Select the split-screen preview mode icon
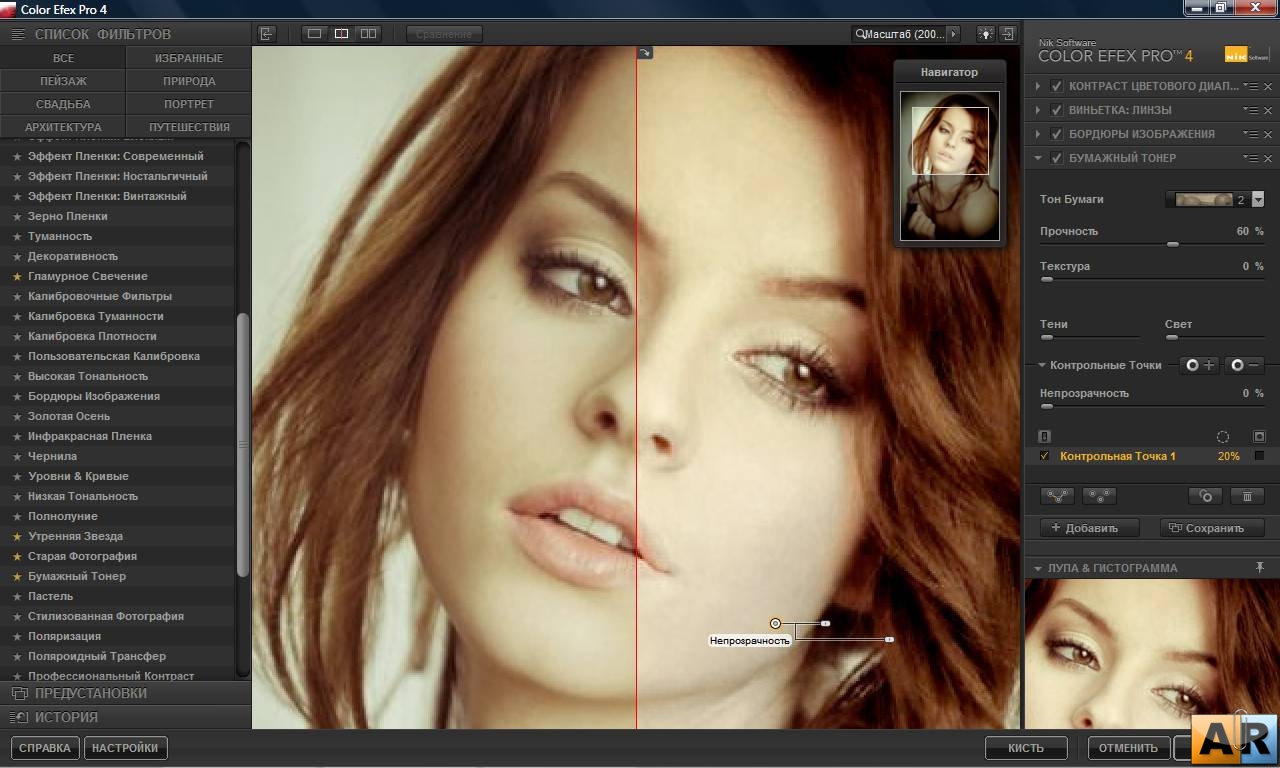Image resolution: width=1280 pixels, height=768 pixels. click(x=342, y=33)
